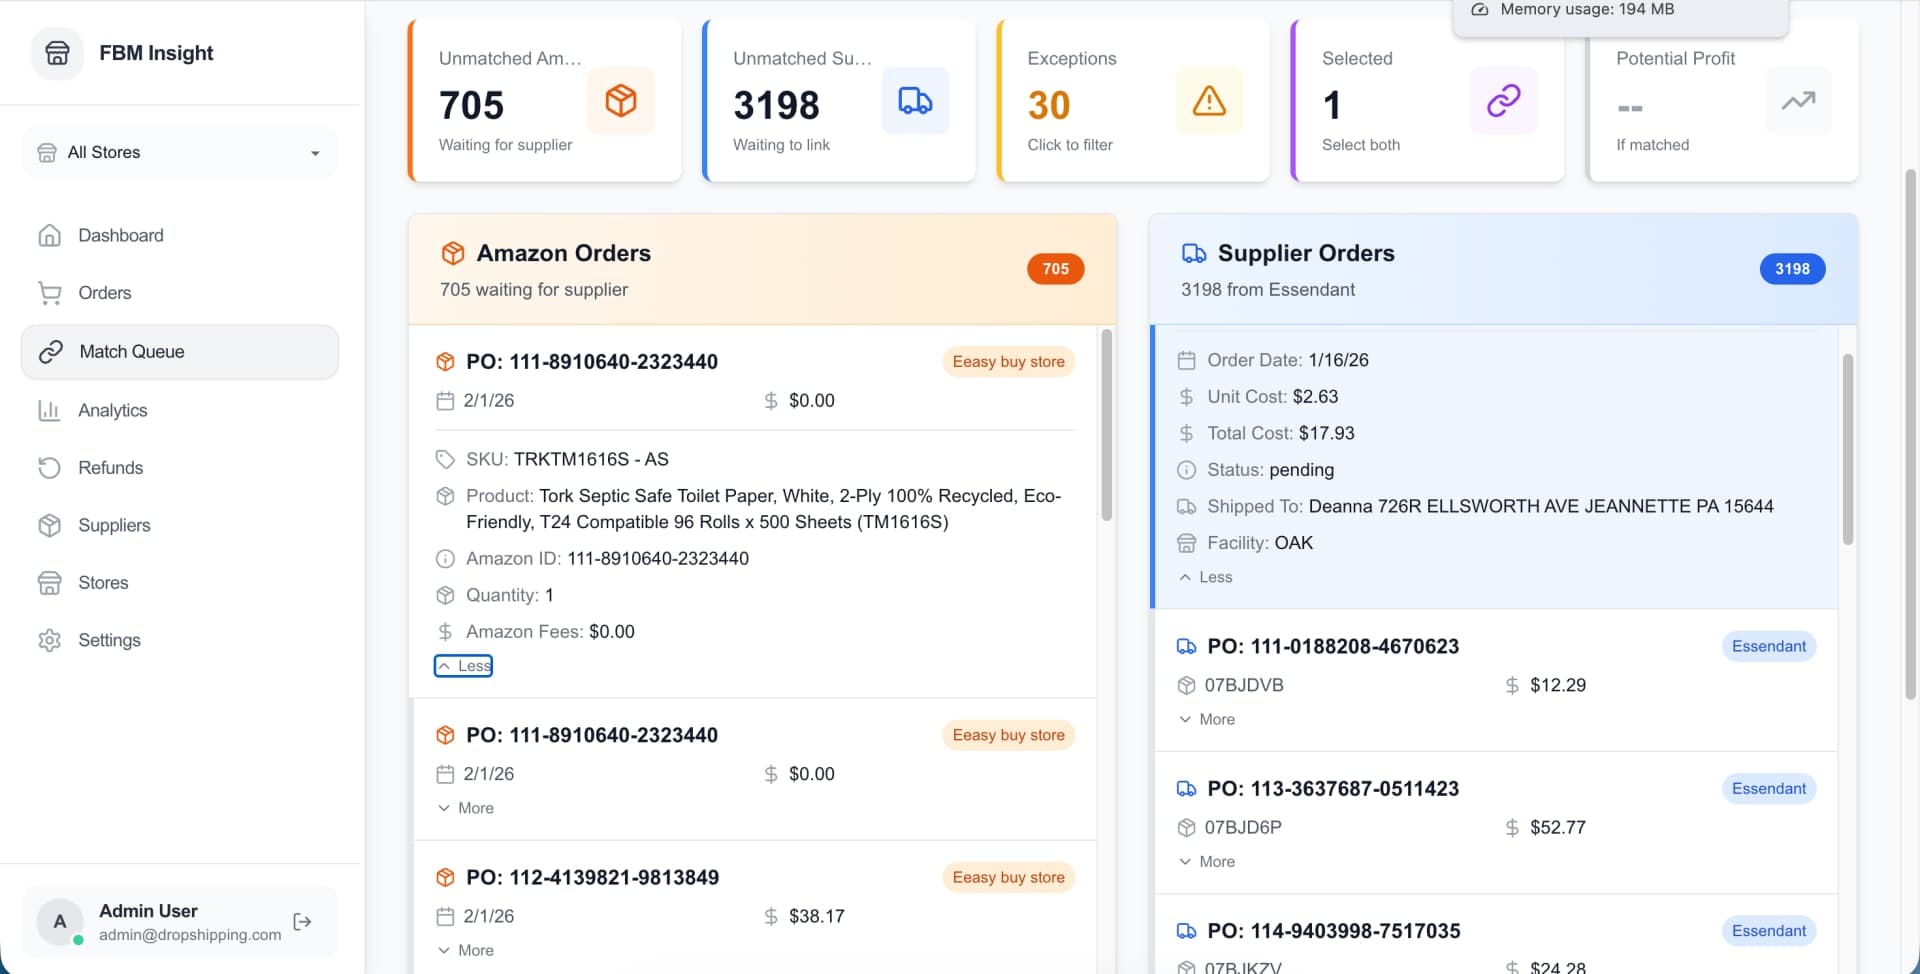Click the Essendant badge on PO 113-3637687-0511423
Viewport: 1920px width, 974px height.
[1769, 789]
